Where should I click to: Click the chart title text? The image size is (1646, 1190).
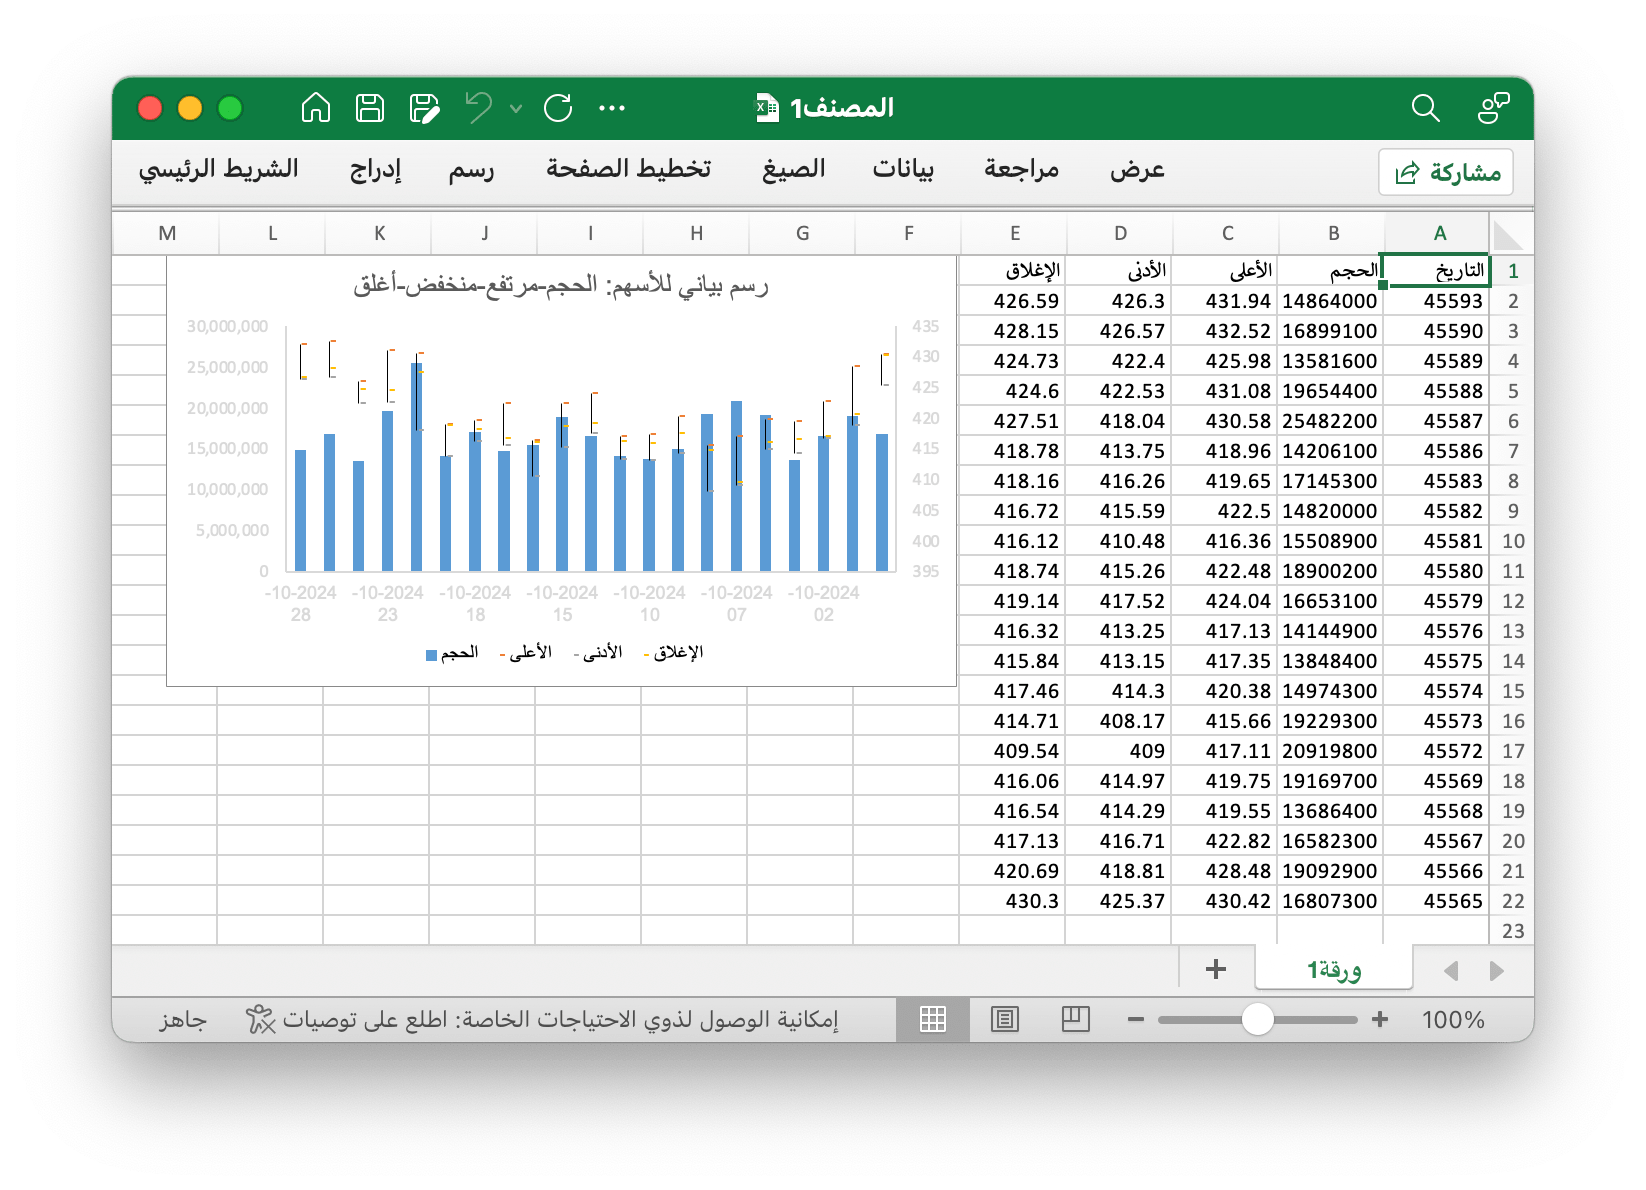[561, 285]
